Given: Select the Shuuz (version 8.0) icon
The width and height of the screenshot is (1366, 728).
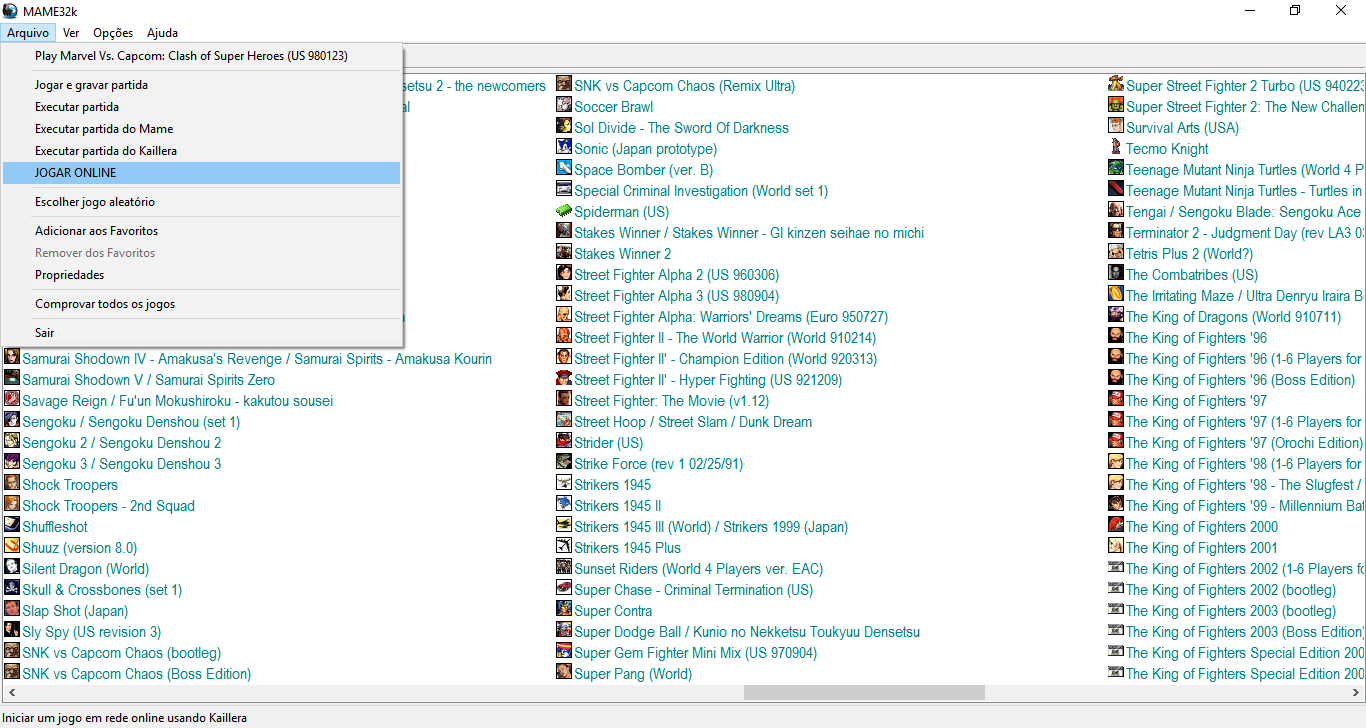Looking at the screenshot, I should pyautogui.click(x=12, y=547).
